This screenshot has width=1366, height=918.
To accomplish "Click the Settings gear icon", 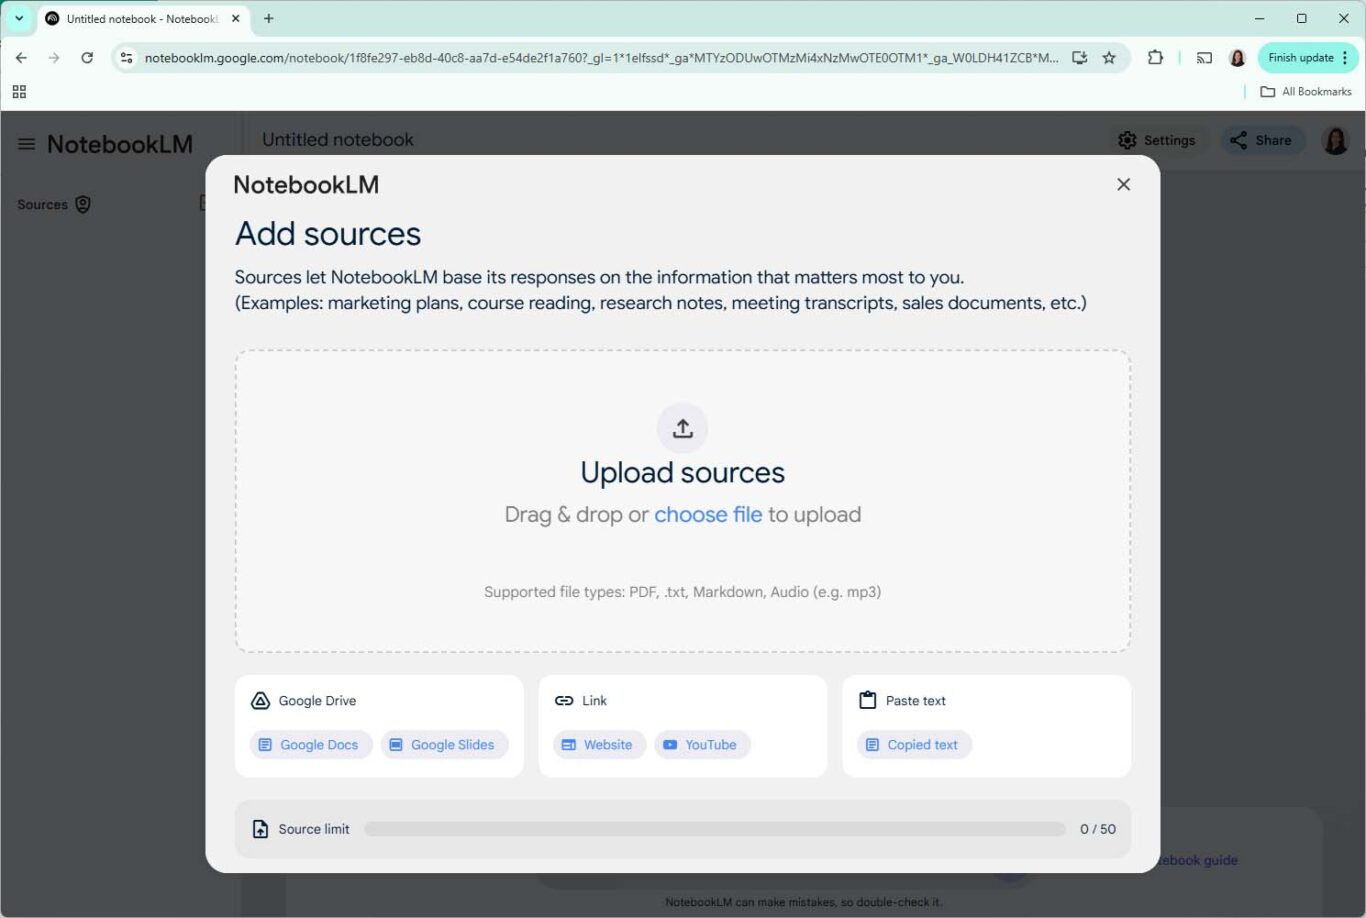I will (1127, 140).
